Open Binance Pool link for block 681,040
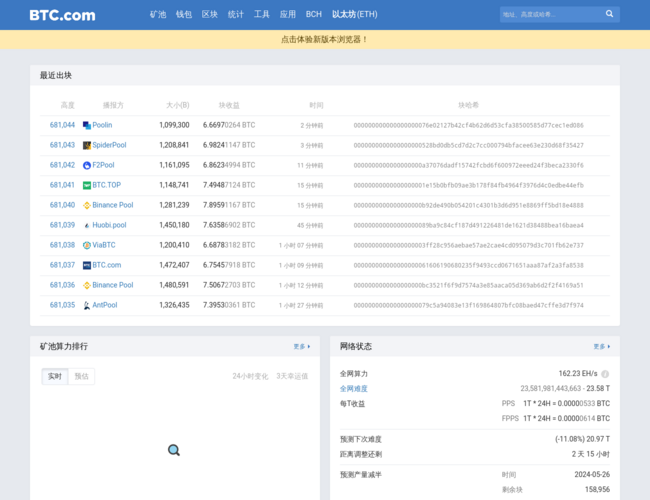 tap(113, 205)
